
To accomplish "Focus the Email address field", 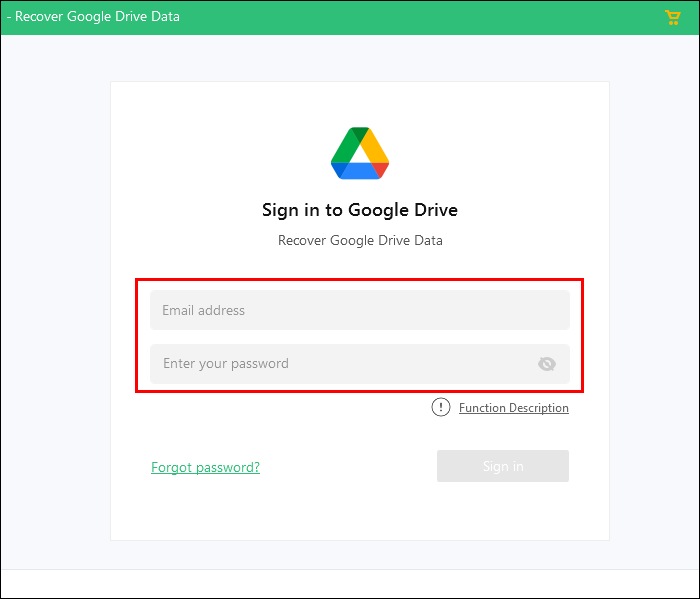I will click(360, 310).
